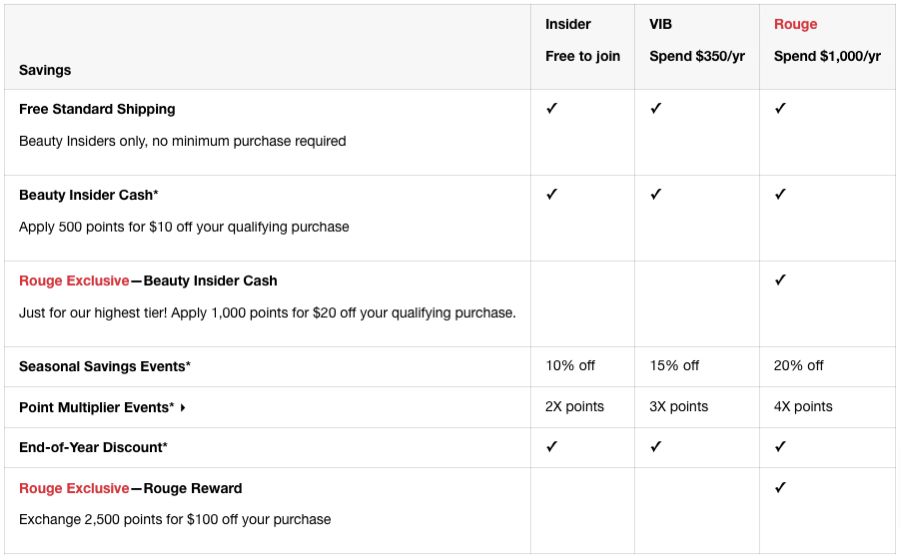Expand the Point Multiplier Events arrow
Viewport: 900px width, 556px height.
[x=183, y=408]
